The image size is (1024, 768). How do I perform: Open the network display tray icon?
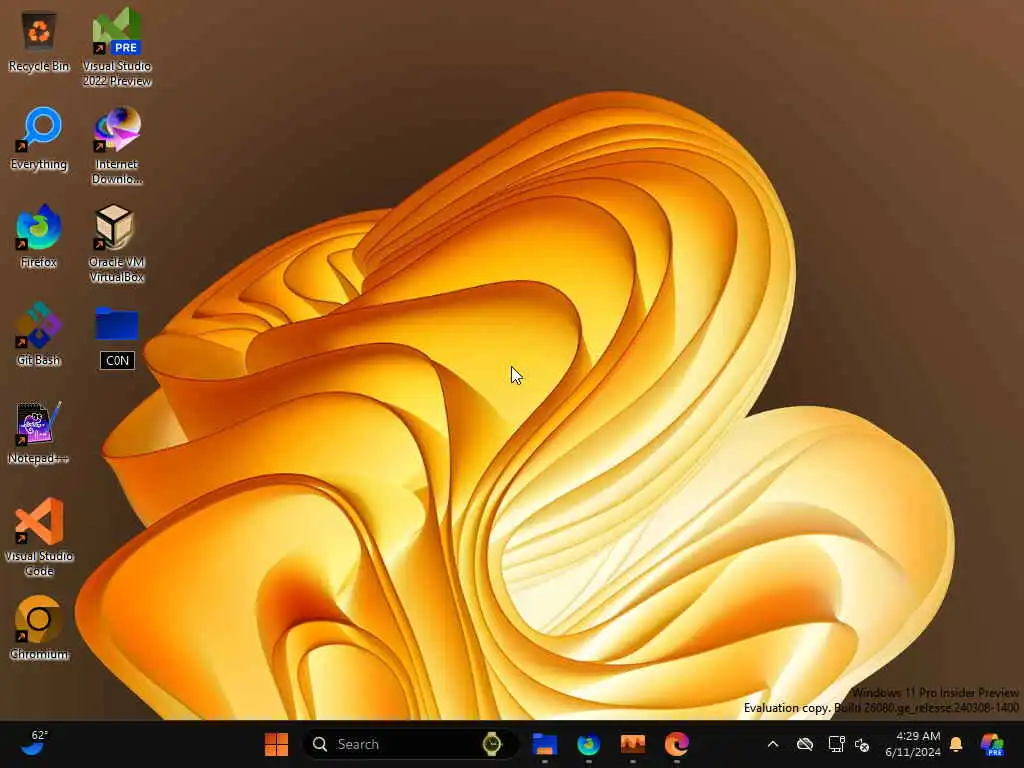point(837,744)
